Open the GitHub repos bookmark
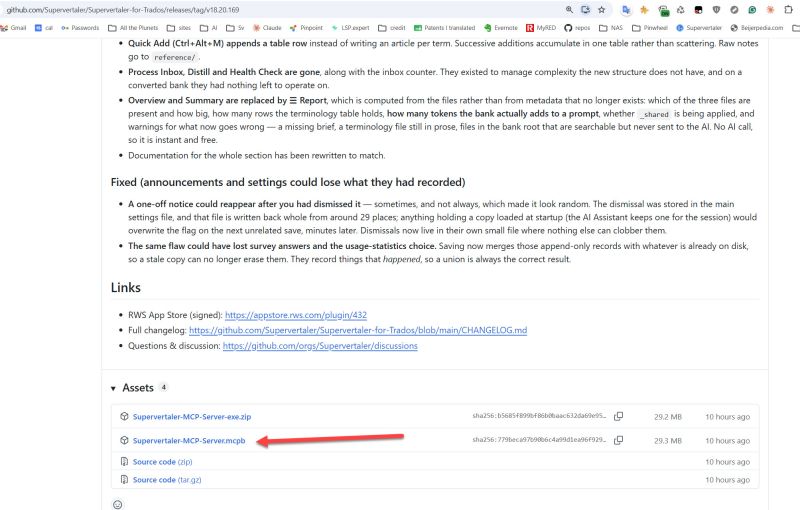The image size is (800, 510). pyautogui.click(x=577, y=28)
